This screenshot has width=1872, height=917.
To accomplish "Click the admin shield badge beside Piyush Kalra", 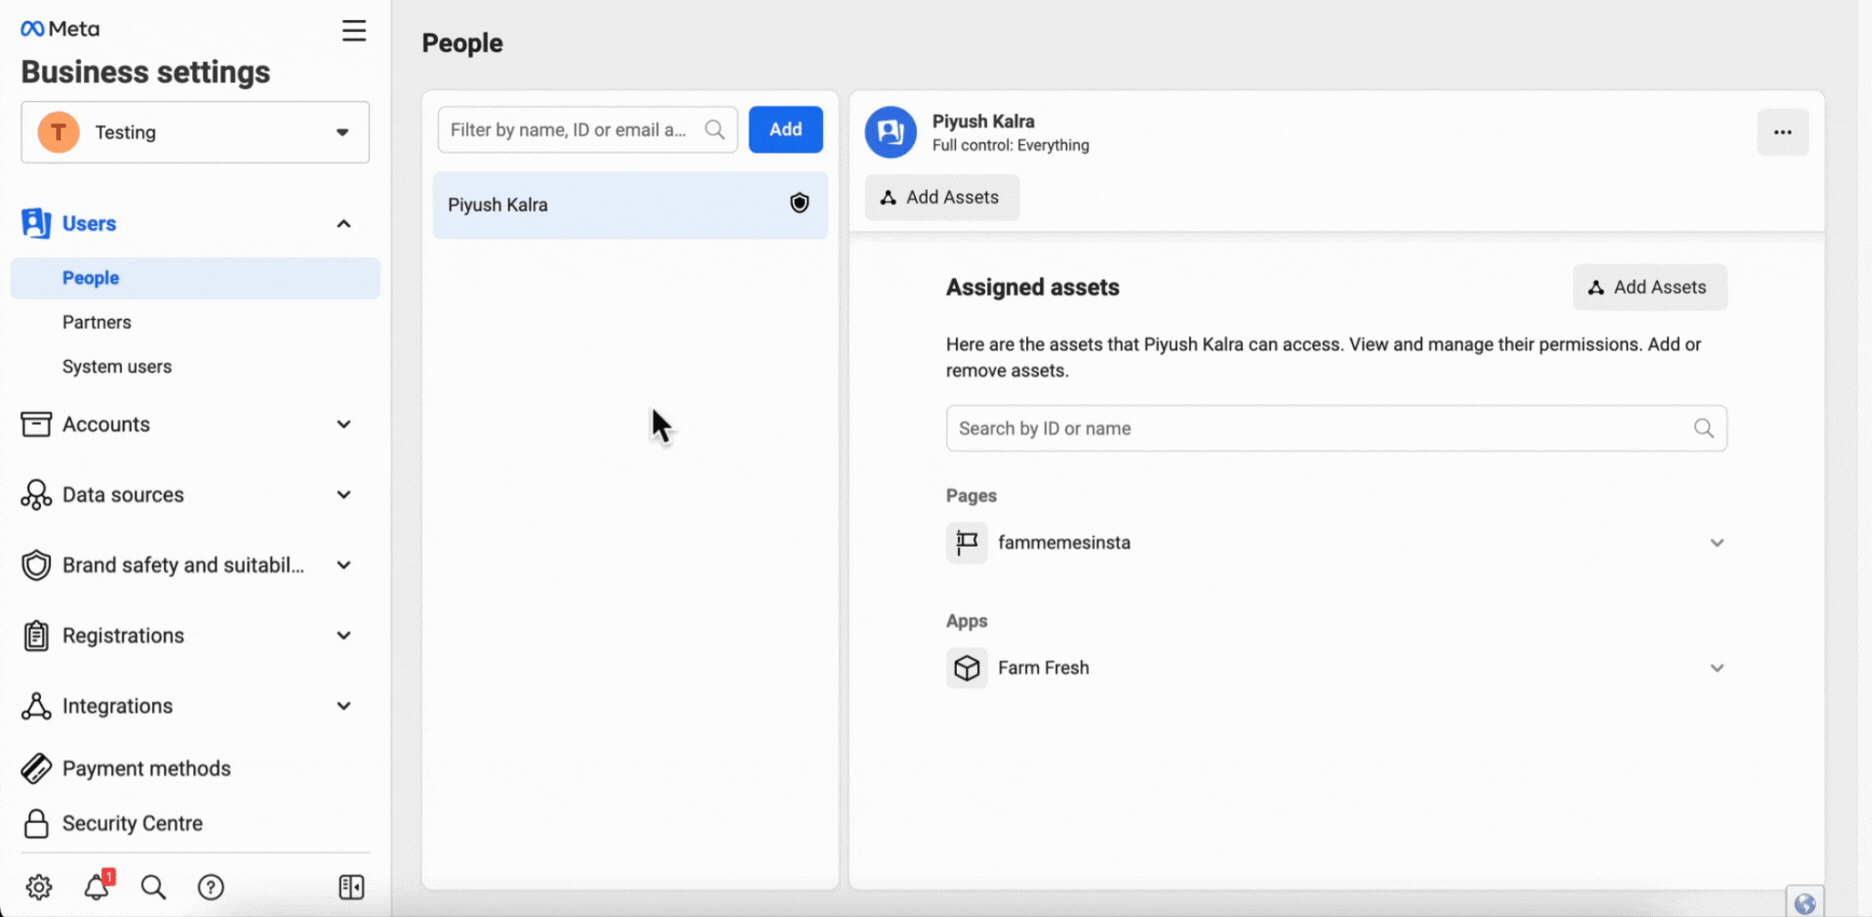I will tap(799, 203).
